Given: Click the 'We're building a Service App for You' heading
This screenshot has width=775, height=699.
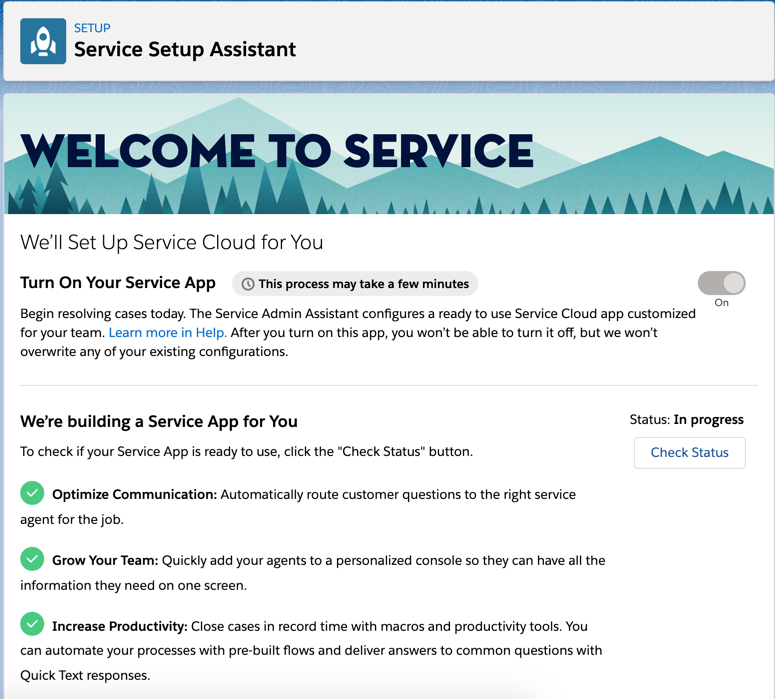Looking at the screenshot, I should (x=159, y=422).
